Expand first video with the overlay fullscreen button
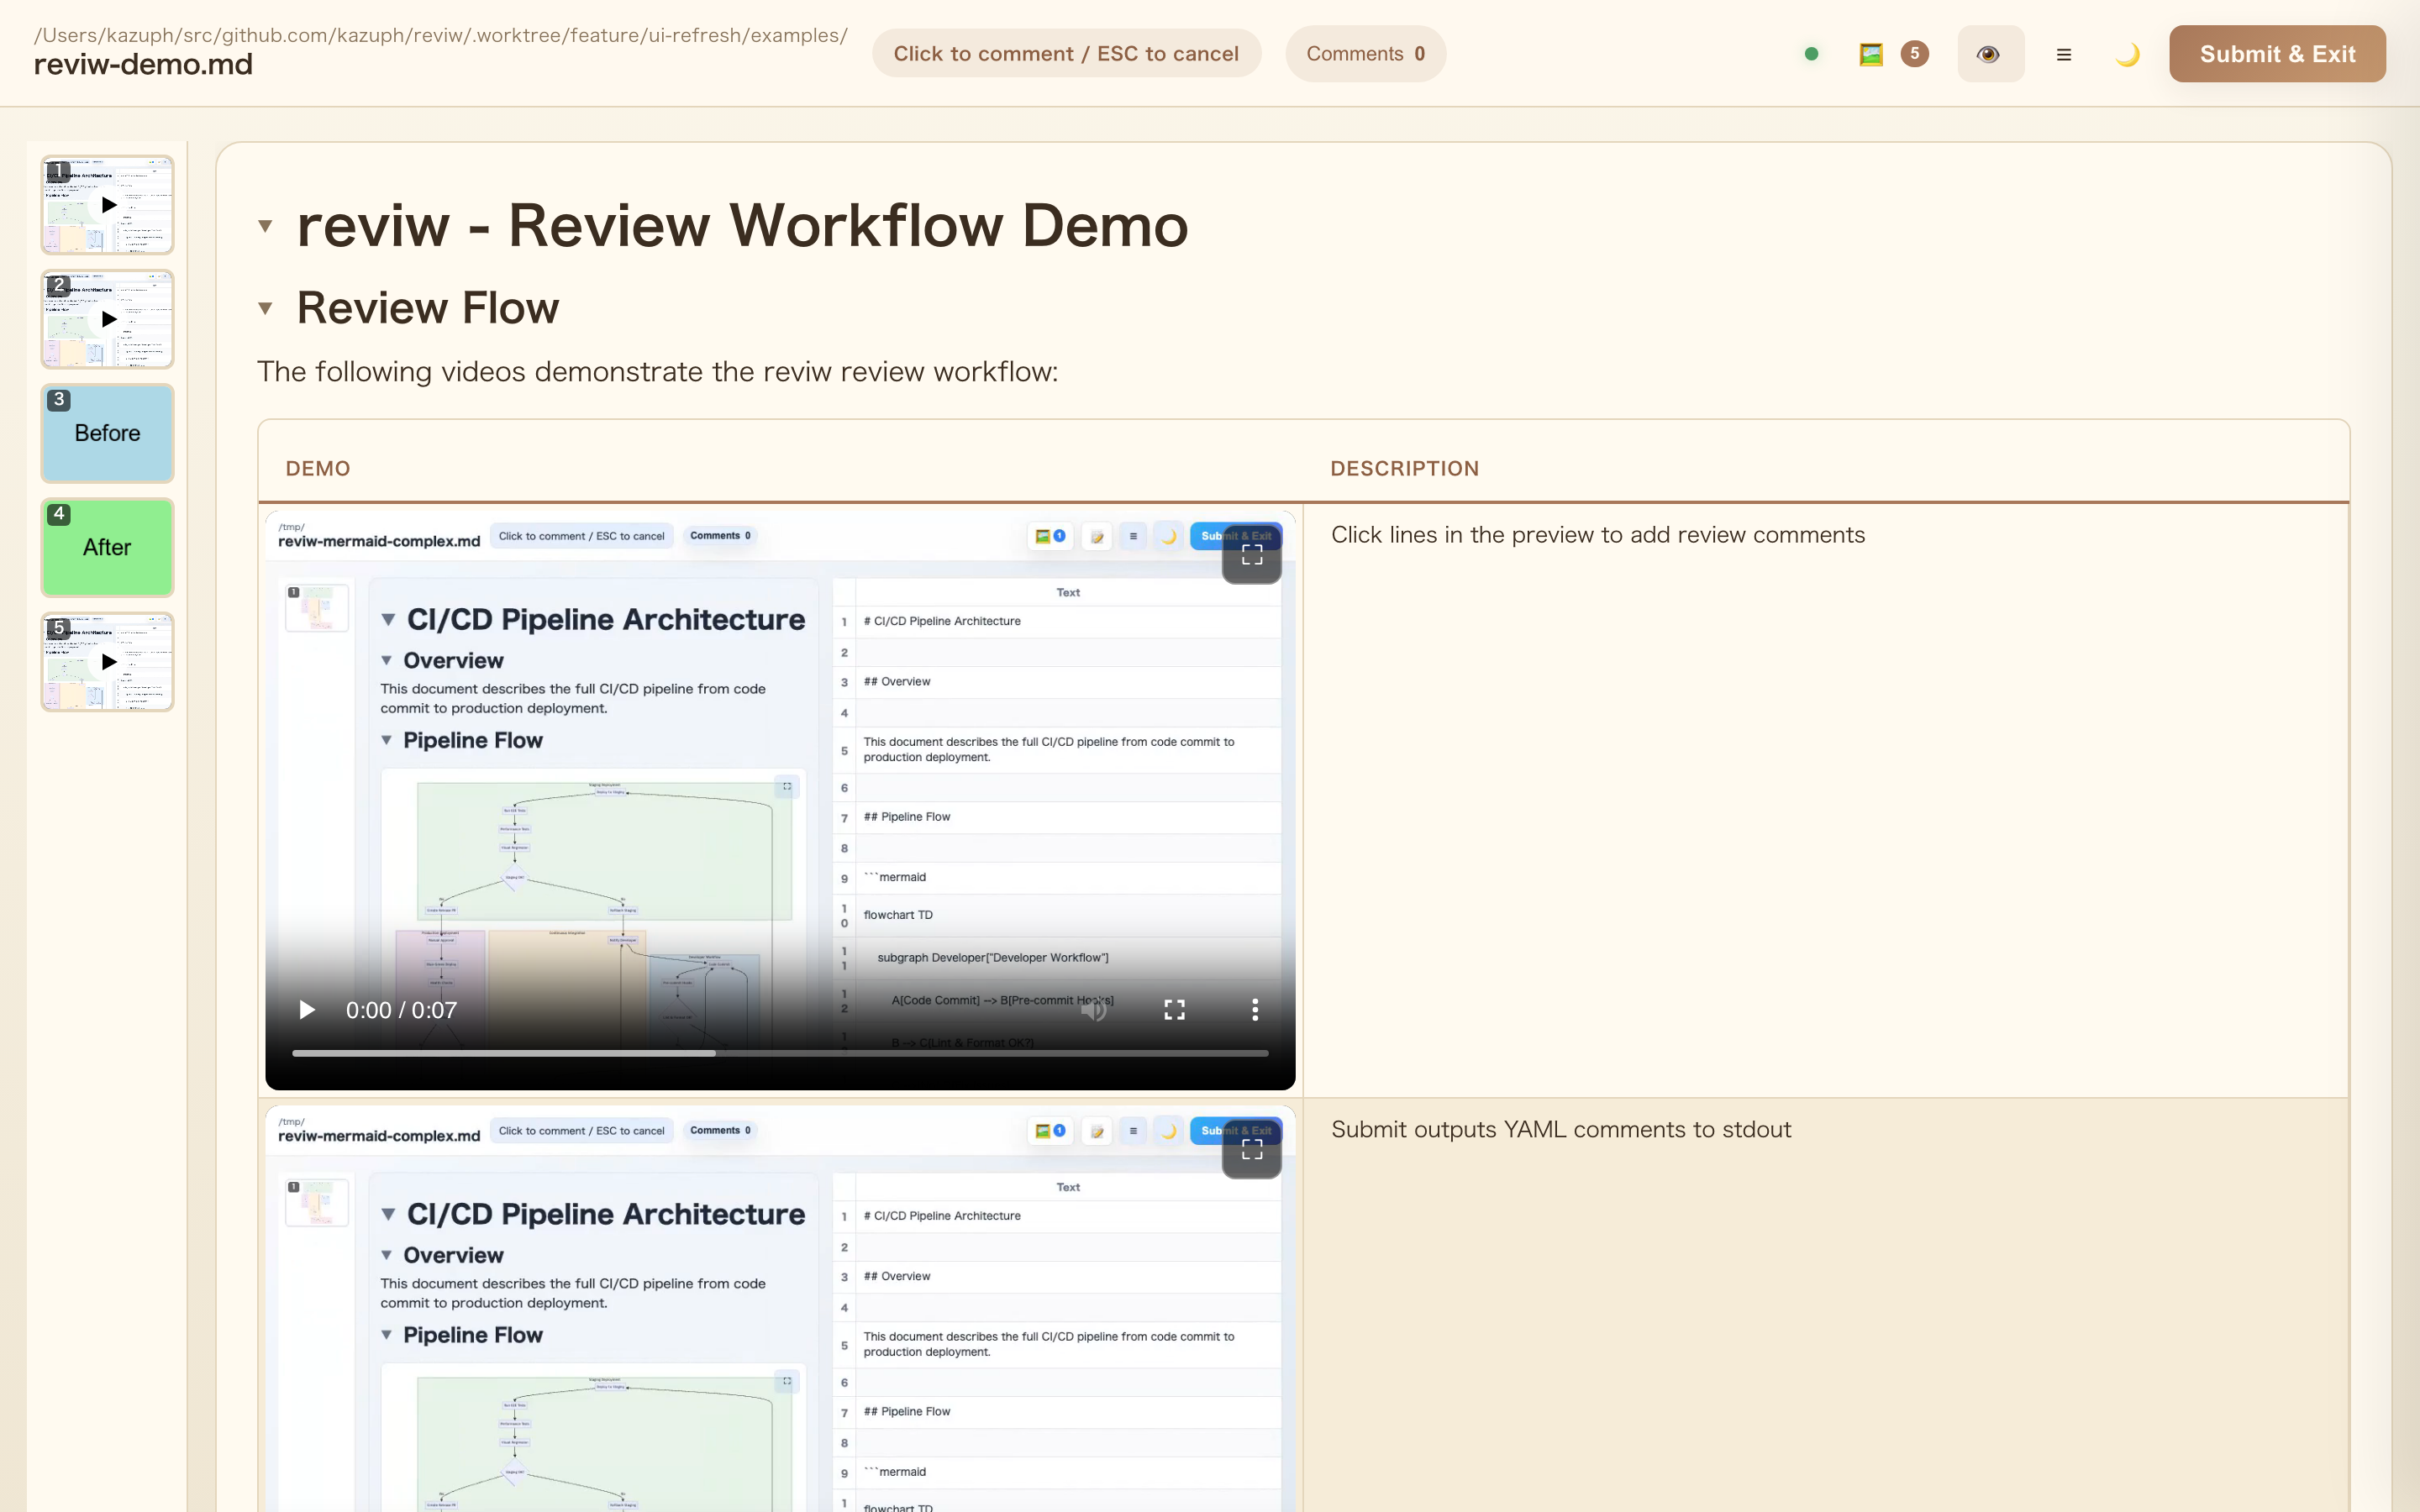 (x=1252, y=554)
